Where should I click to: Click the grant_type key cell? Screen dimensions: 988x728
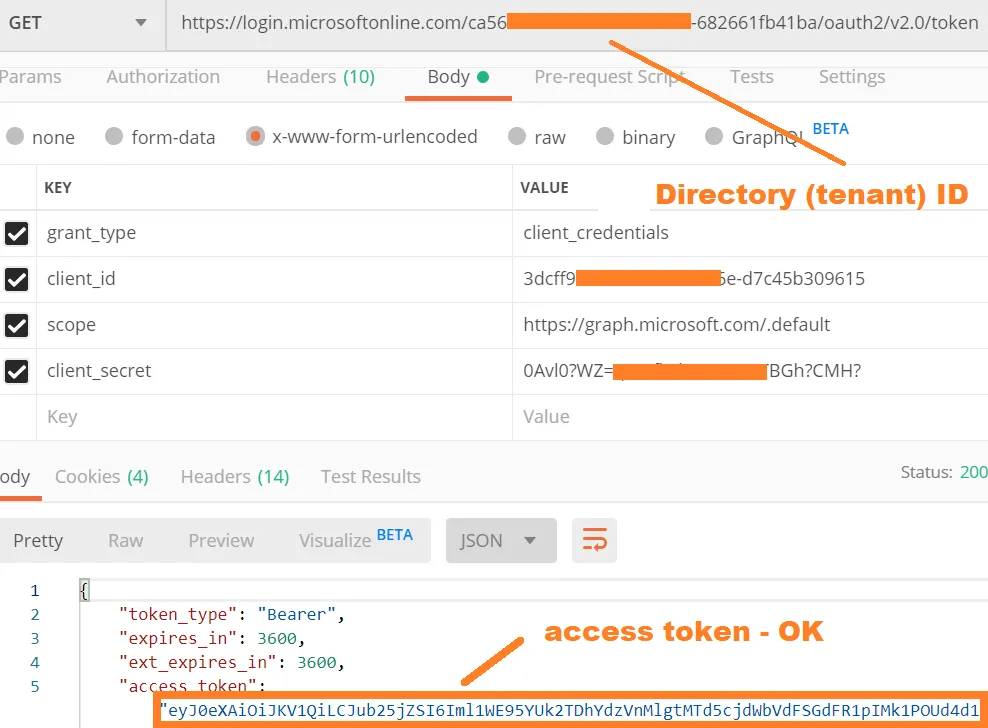coord(275,233)
